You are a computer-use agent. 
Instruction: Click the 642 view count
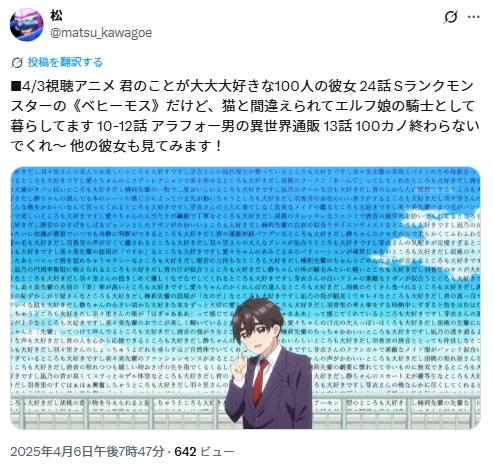tap(185, 452)
